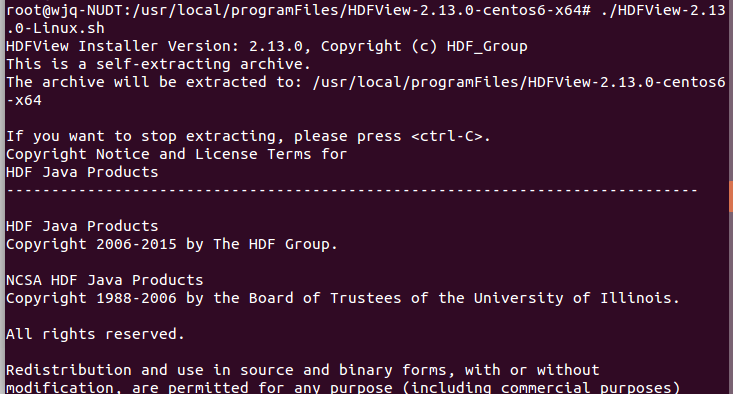Click the ./HDFView-2.13 command text on first line
This screenshot has height=394, width=733.
click(x=663, y=10)
